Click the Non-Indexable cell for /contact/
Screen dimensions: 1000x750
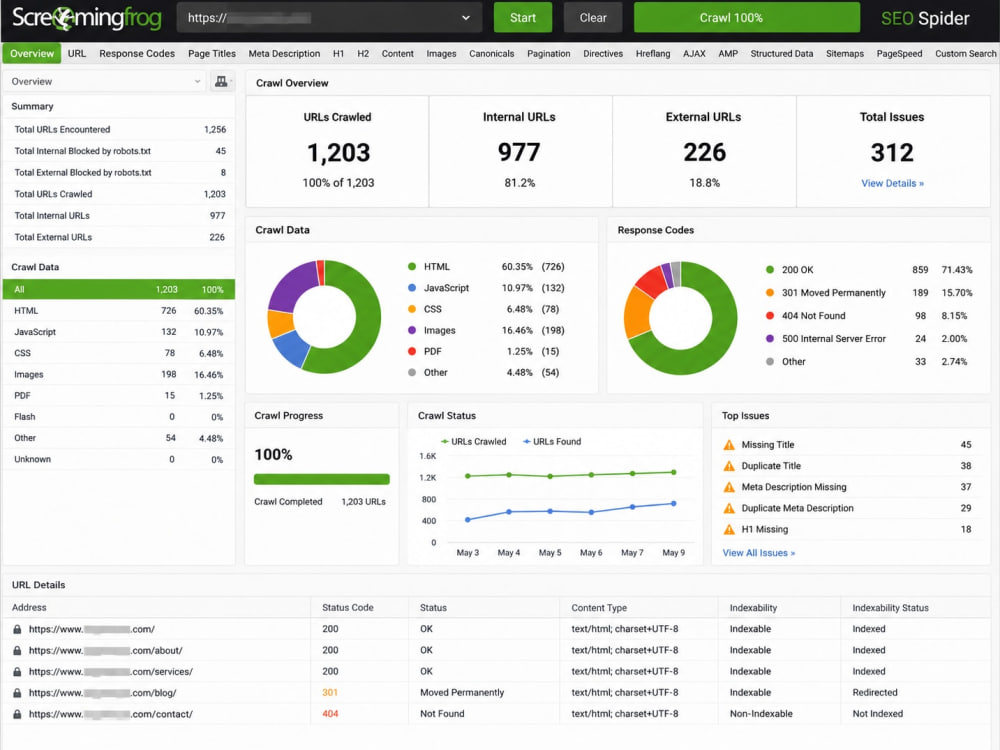(761, 714)
